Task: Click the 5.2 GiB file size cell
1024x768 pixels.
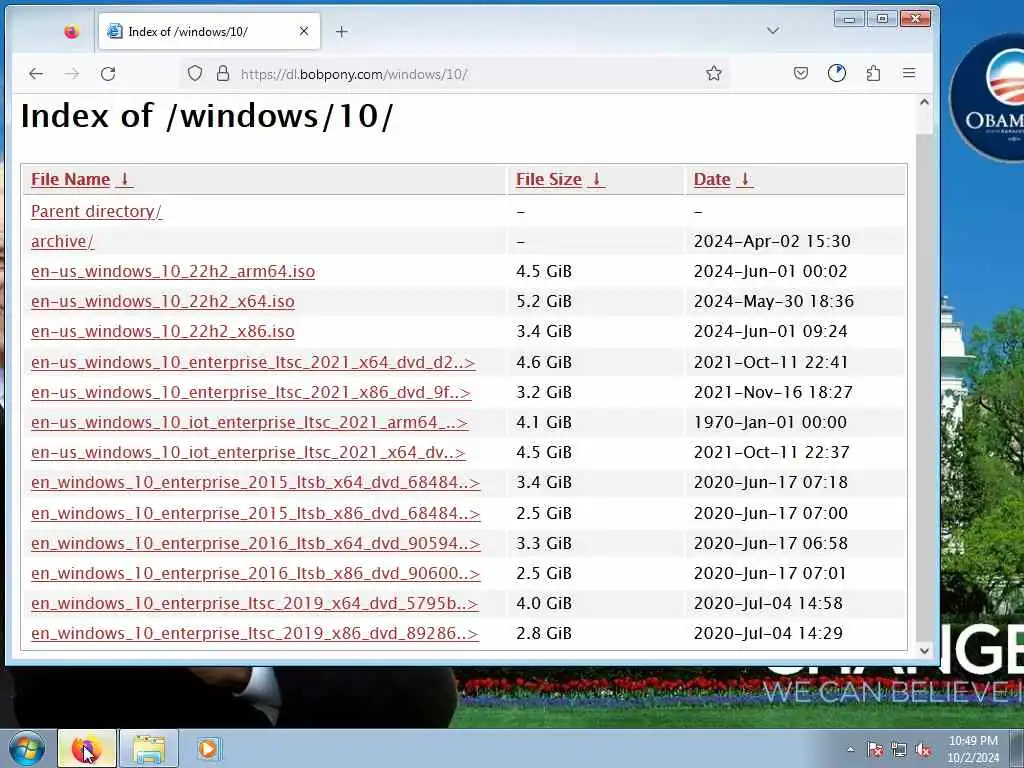Action: [x=544, y=302]
